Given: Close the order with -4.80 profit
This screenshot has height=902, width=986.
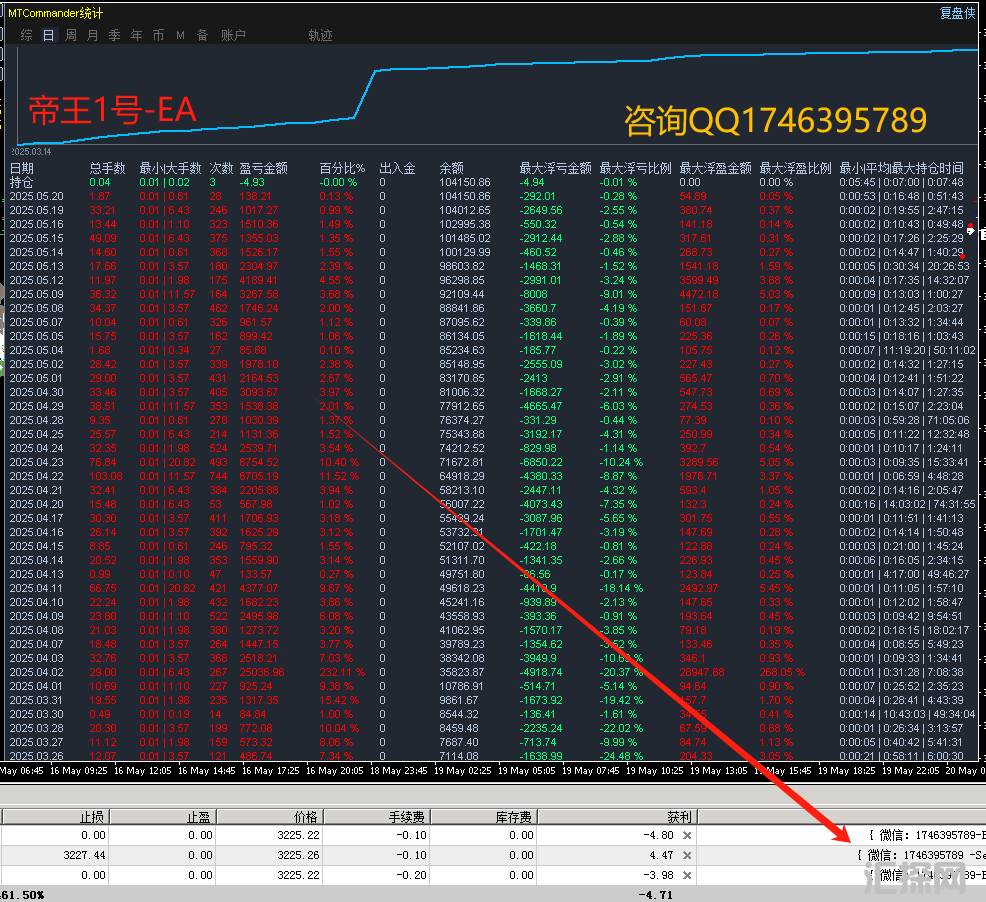Looking at the screenshot, I should click(x=687, y=835).
